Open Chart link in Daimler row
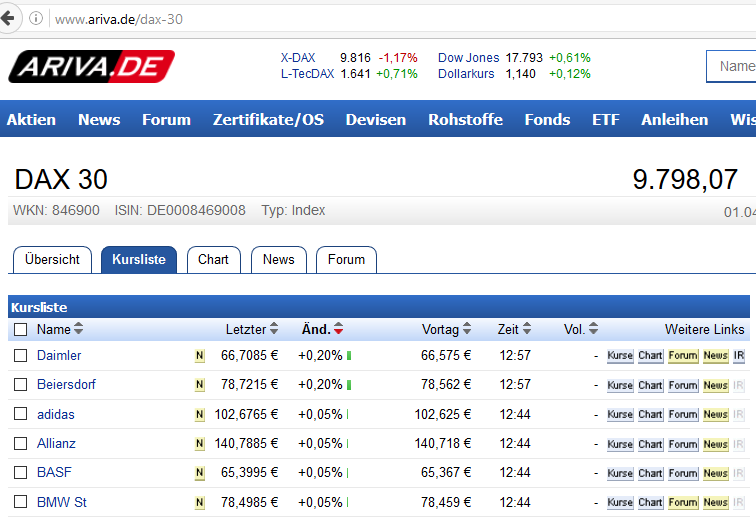 (x=650, y=356)
